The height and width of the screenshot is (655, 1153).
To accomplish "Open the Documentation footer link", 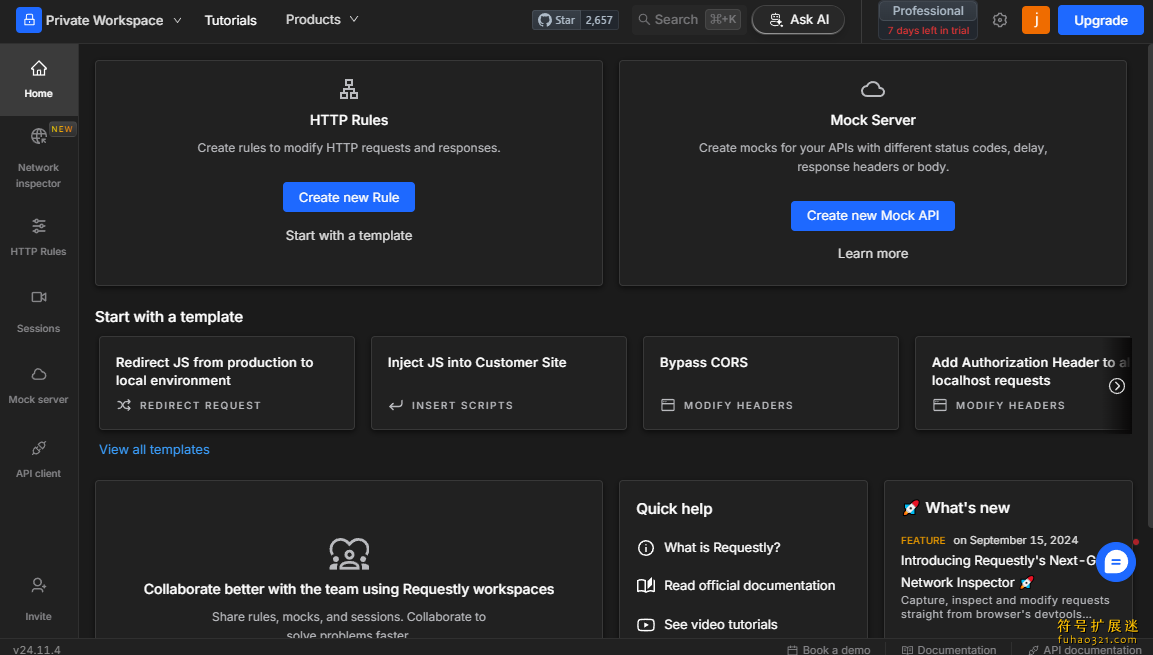I will (x=949, y=650).
